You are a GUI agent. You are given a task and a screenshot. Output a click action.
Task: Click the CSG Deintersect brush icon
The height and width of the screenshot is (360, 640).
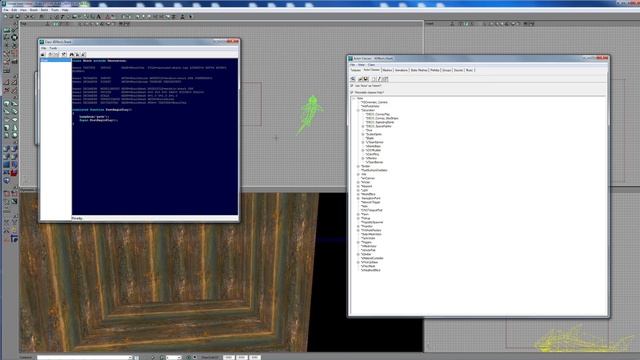tap(14, 157)
